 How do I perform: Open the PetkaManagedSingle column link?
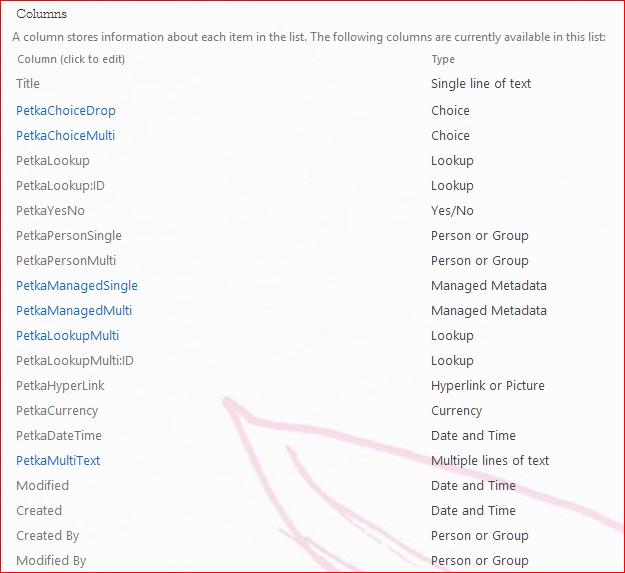[x=77, y=286]
